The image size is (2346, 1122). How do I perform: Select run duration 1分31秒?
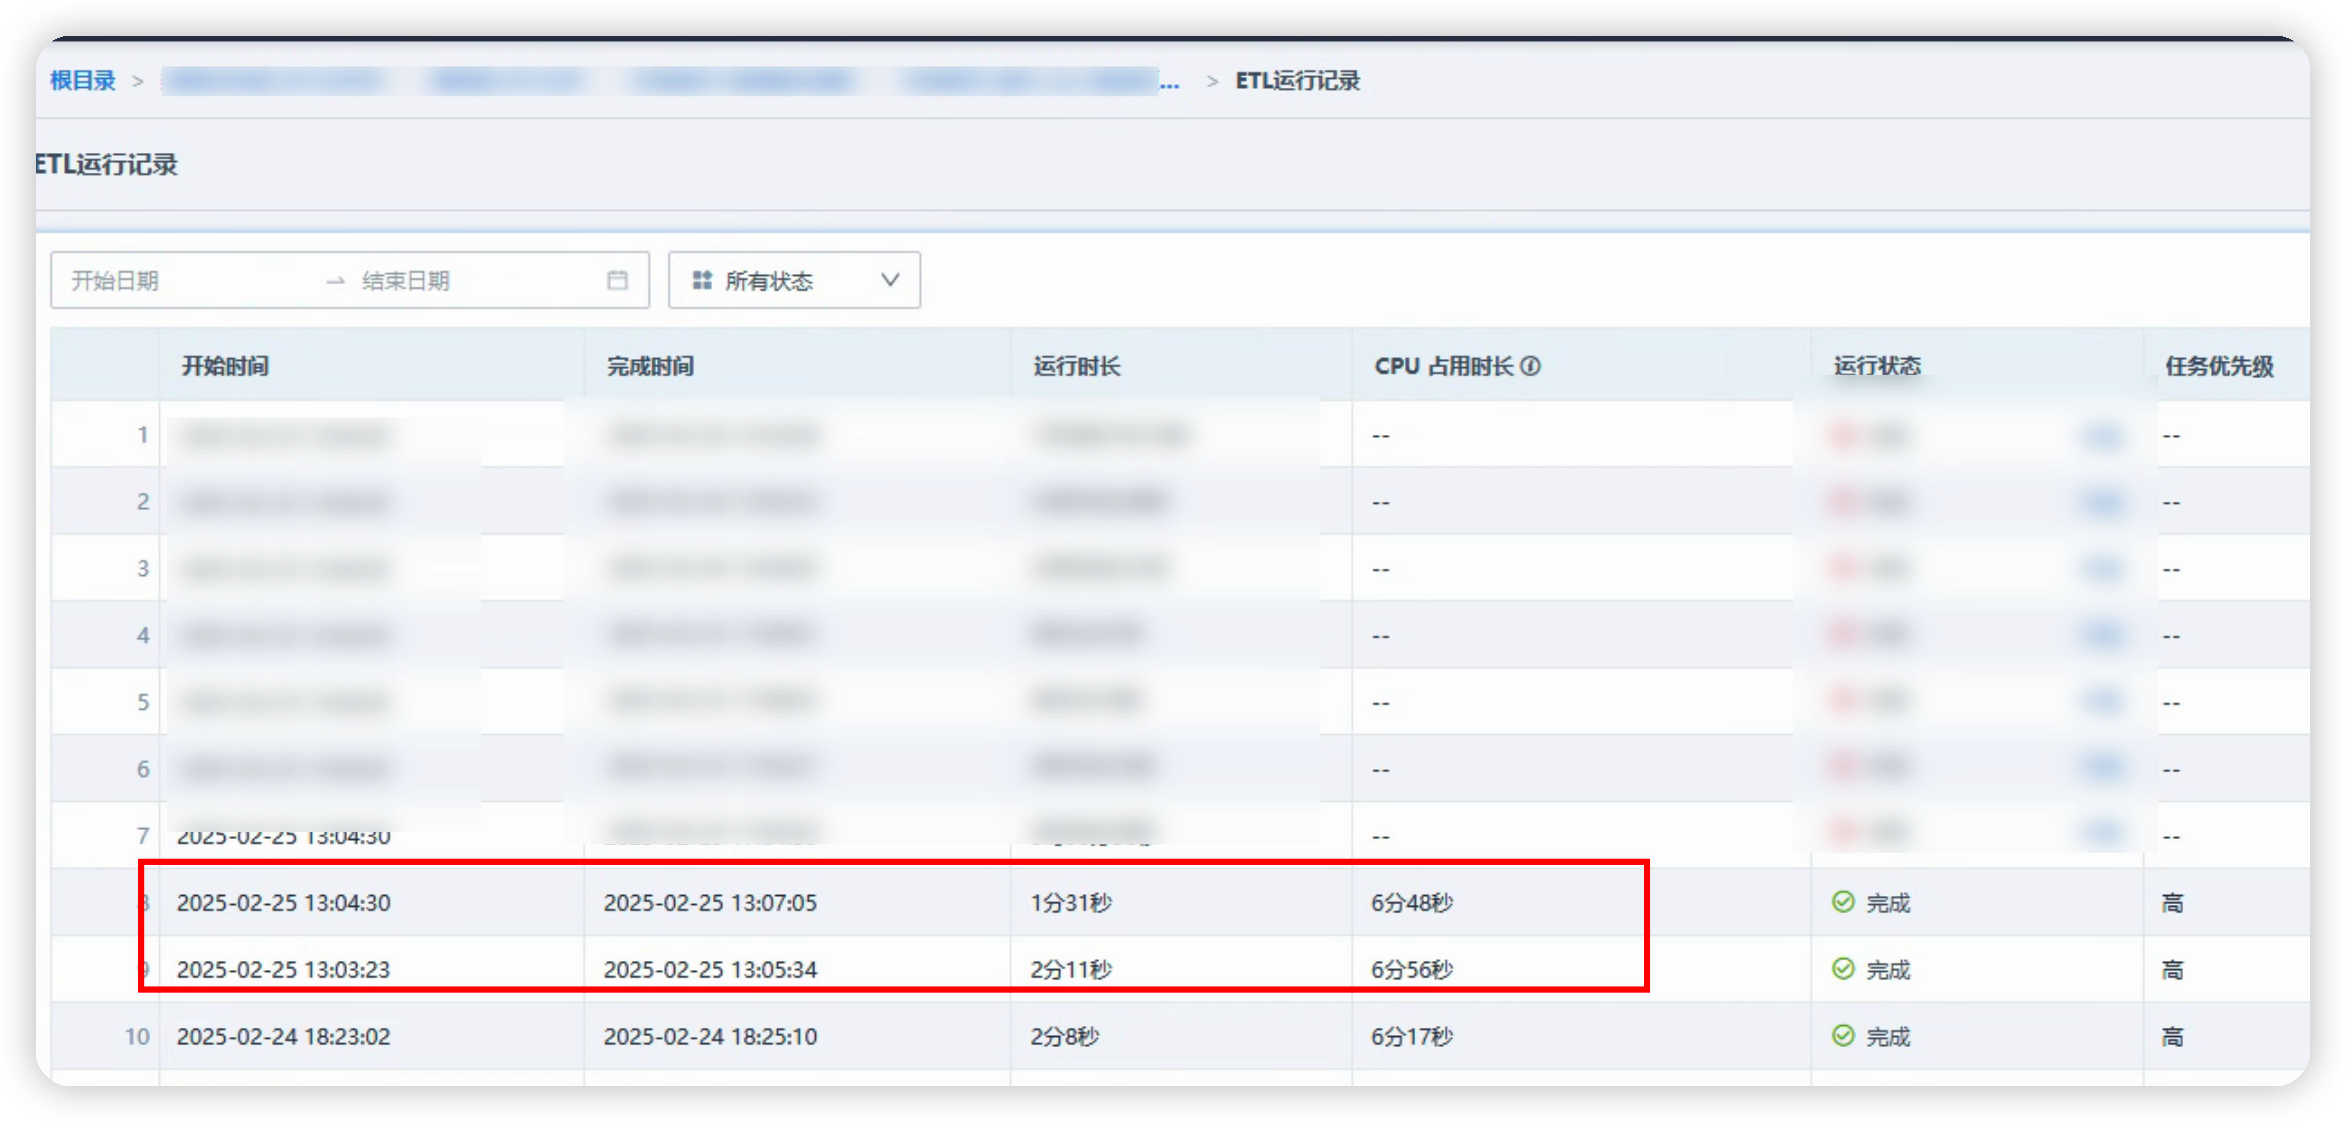click(1071, 903)
